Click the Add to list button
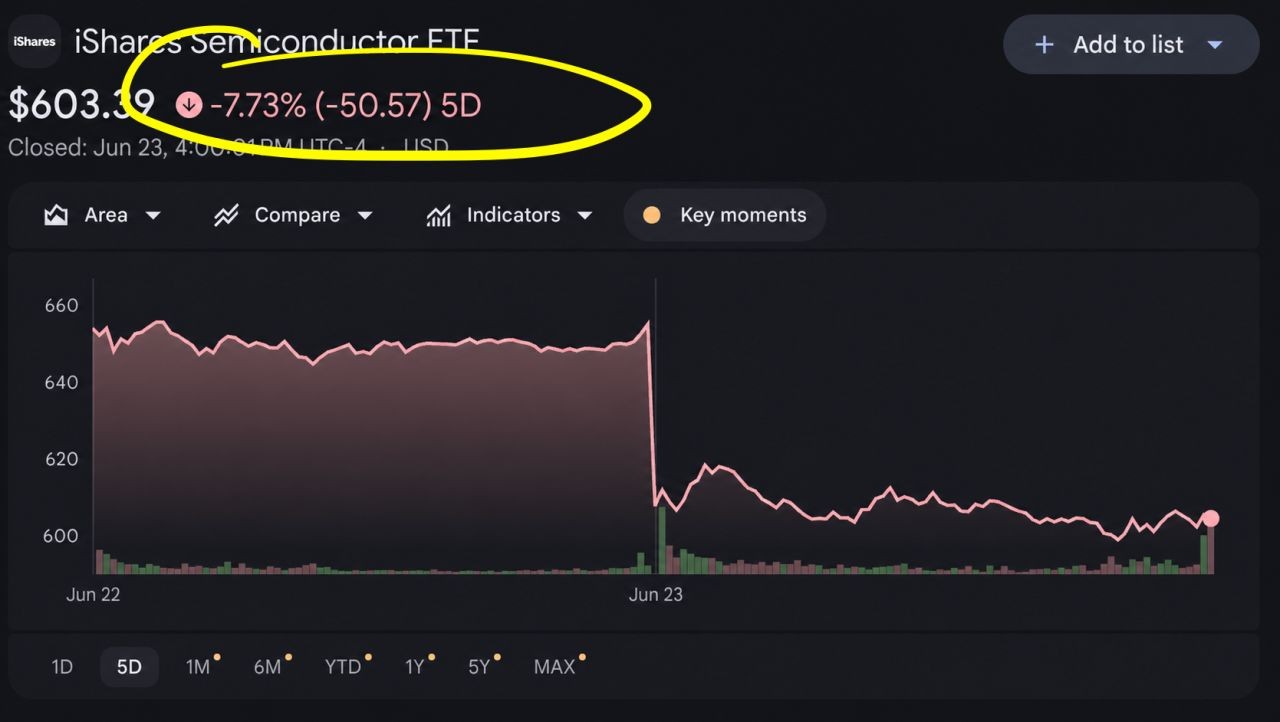 1131,45
